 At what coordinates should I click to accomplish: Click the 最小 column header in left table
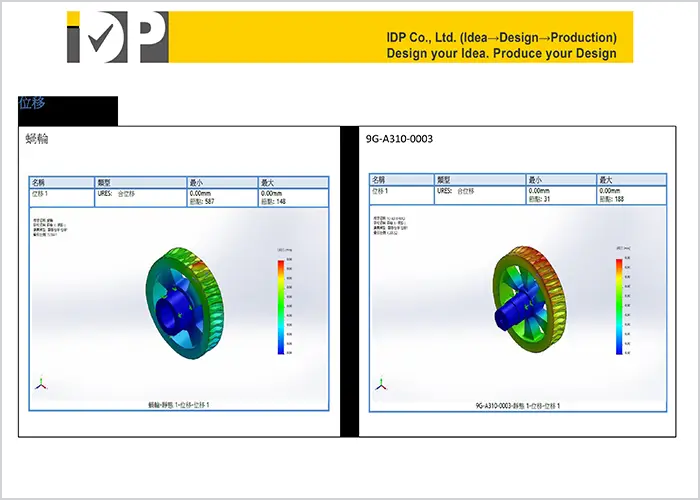(x=197, y=183)
